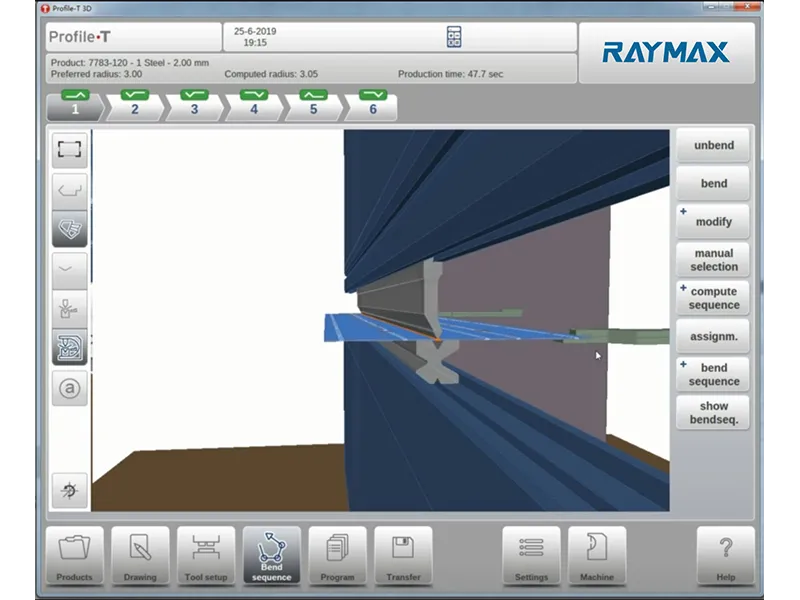The height and width of the screenshot is (600, 800).
Task: Open the Program screen
Action: pos(338,555)
